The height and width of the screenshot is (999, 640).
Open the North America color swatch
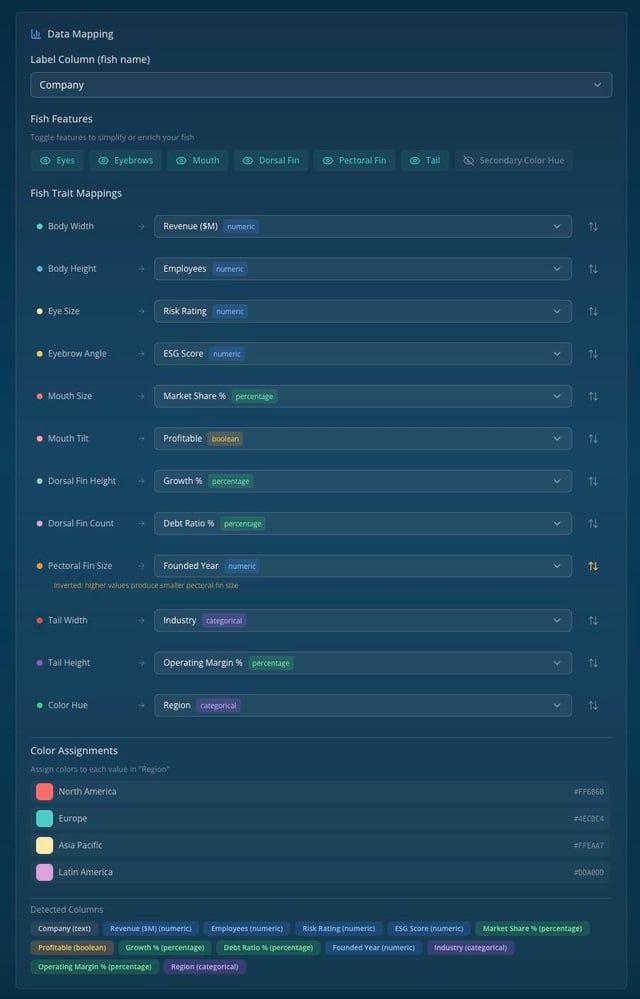[x=44, y=792]
